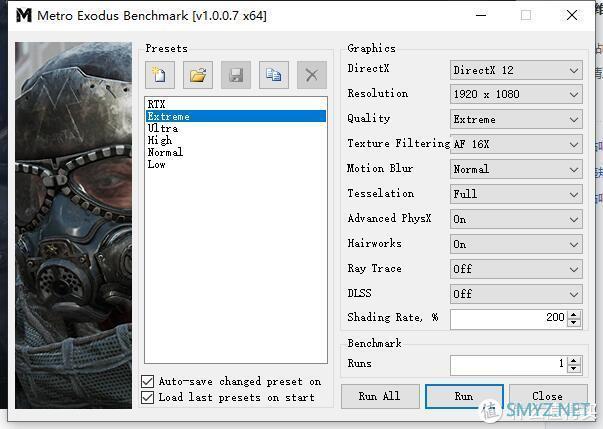The width and height of the screenshot is (603, 429).
Task: Click the Metro M logo in title bar
Action: point(24,15)
